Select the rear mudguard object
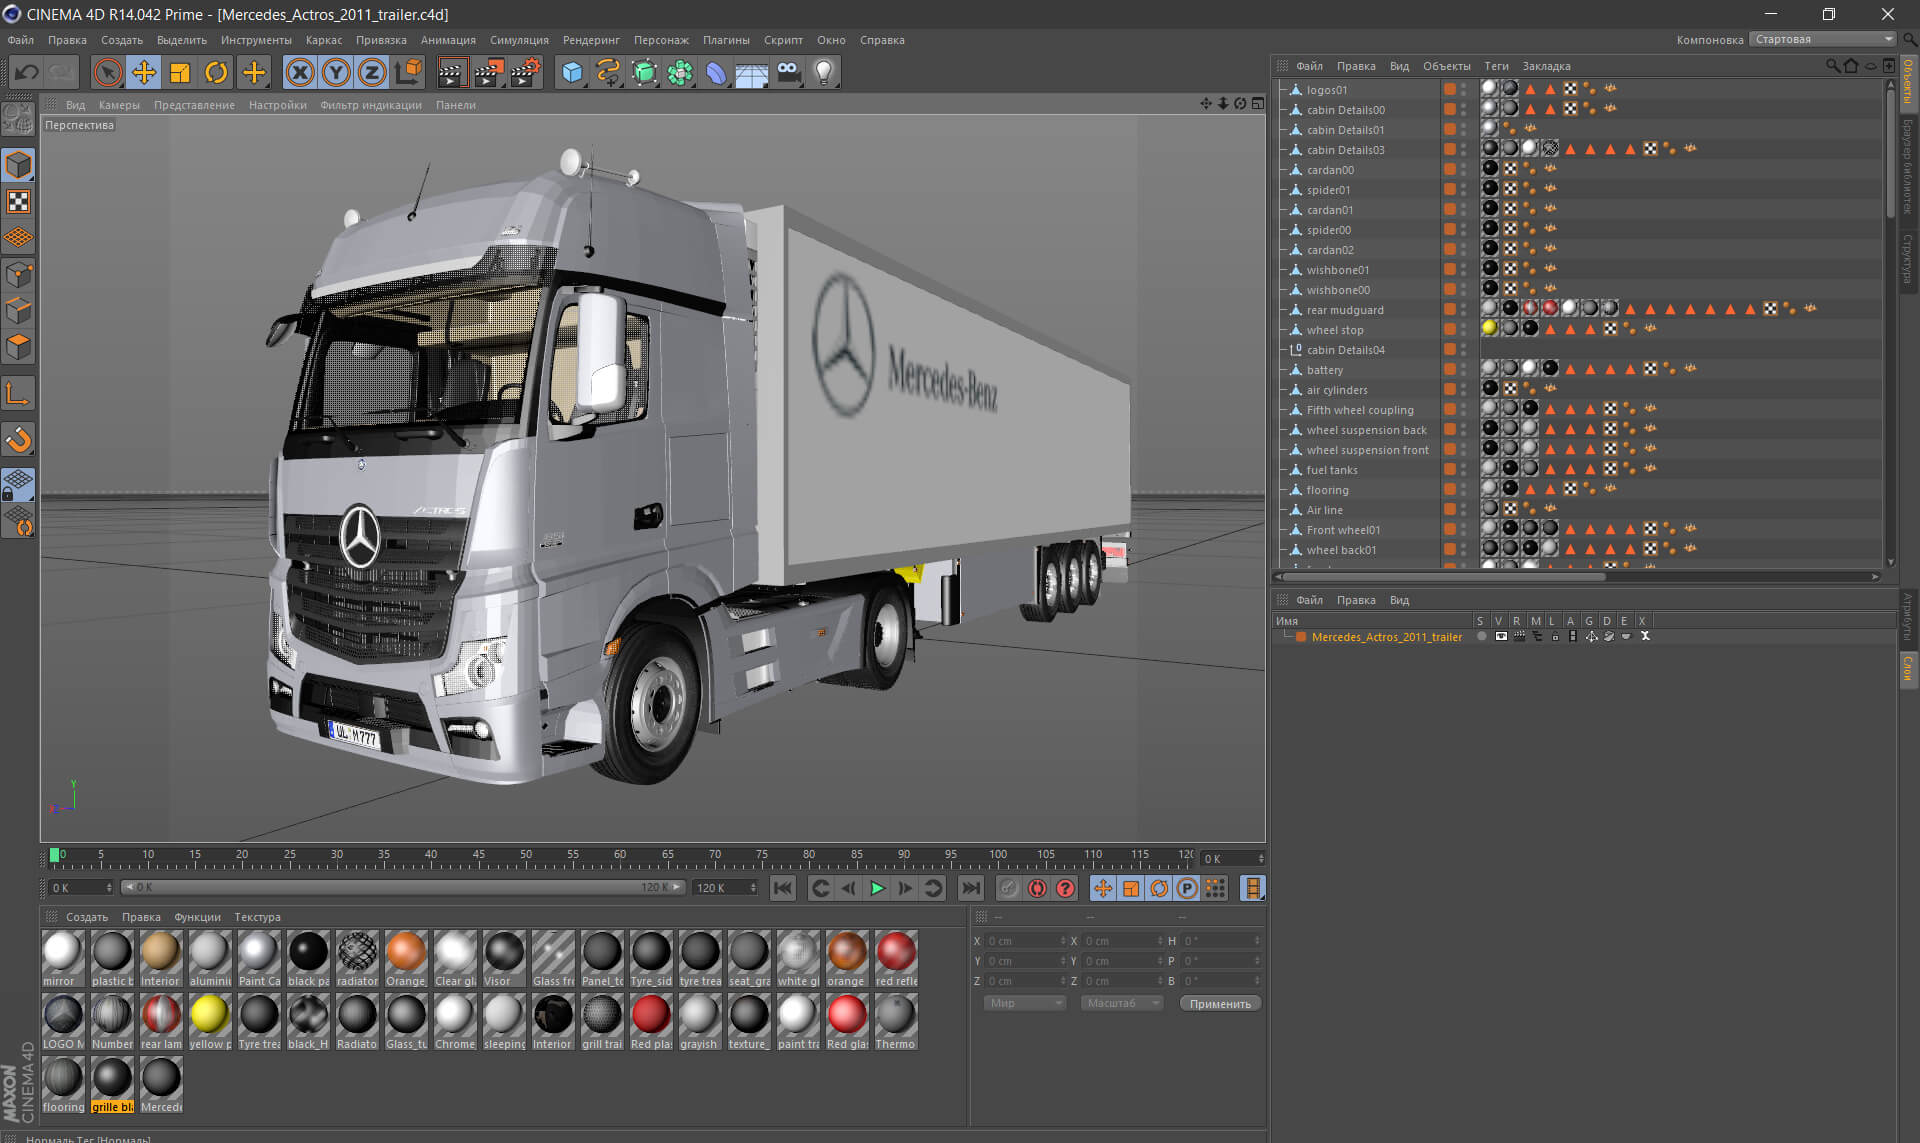The width and height of the screenshot is (1920, 1143). click(1345, 310)
